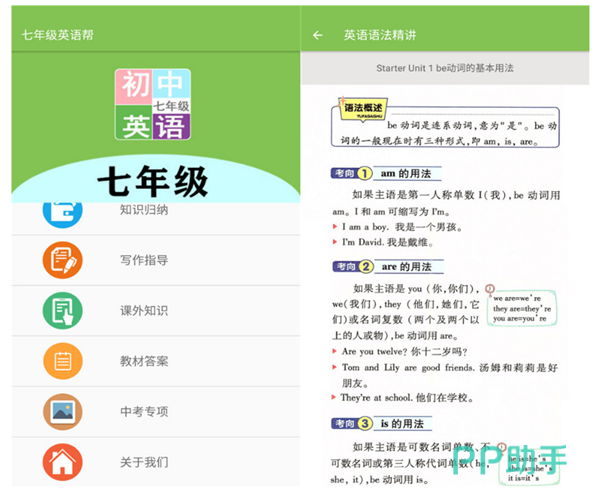Tap the red 关于我们 home icon
This screenshot has width=600, height=496.
tap(62, 462)
